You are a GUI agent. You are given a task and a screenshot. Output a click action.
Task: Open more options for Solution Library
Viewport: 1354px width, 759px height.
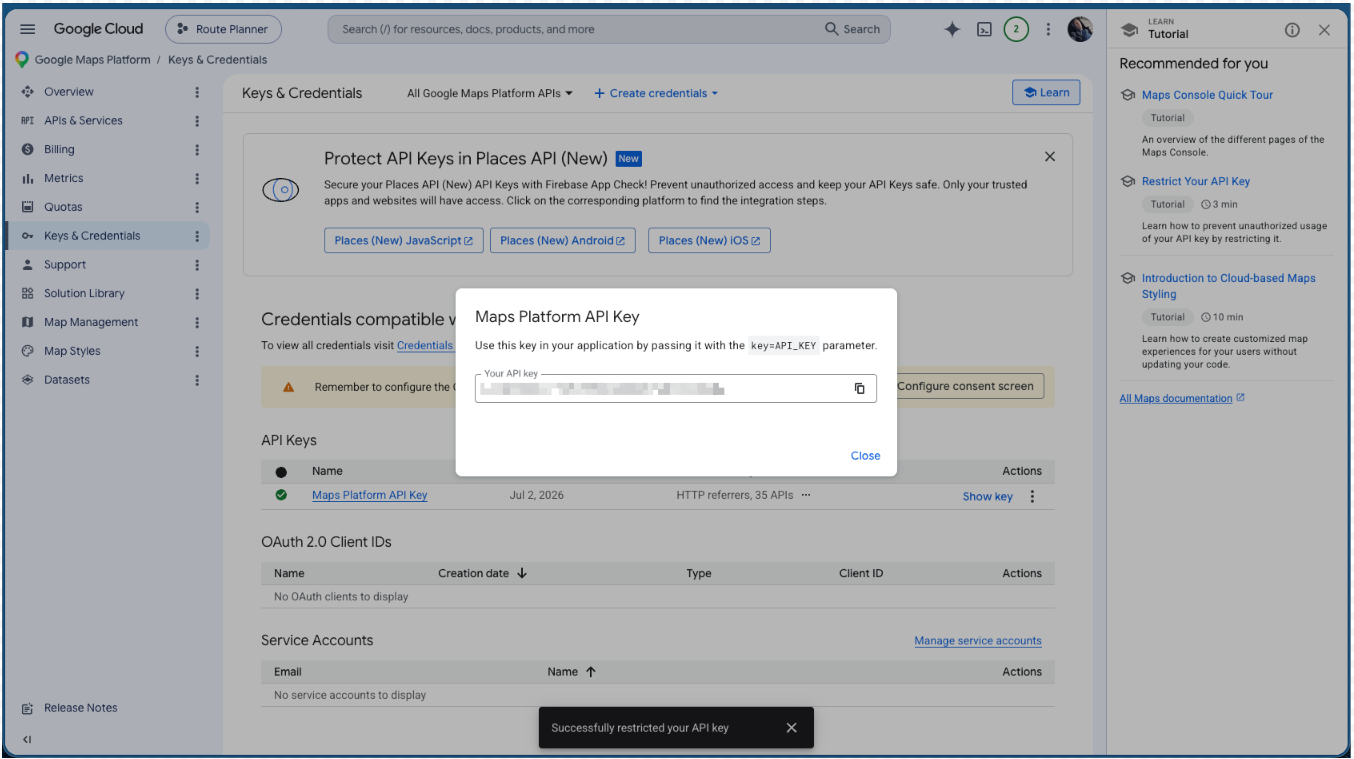(x=197, y=294)
